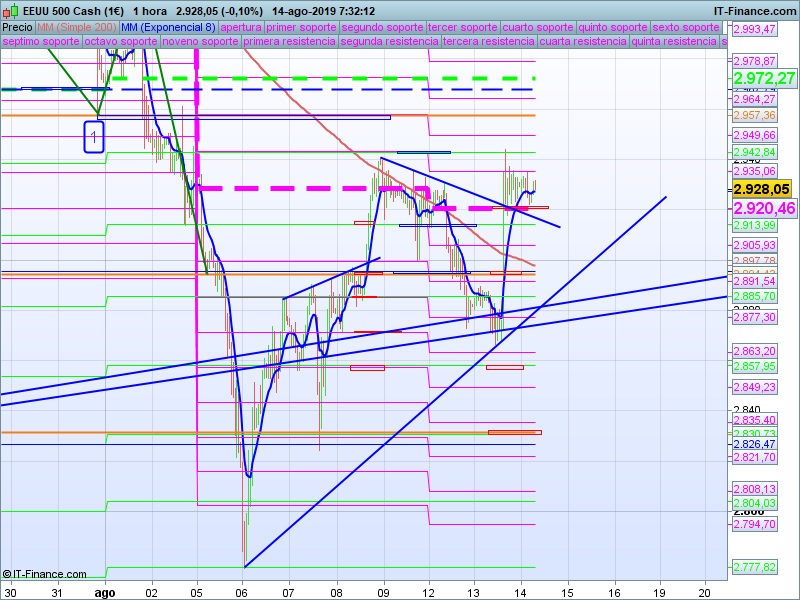Click the blue numbered '1' annotation box
The image size is (800, 600).
pos(94,137)
